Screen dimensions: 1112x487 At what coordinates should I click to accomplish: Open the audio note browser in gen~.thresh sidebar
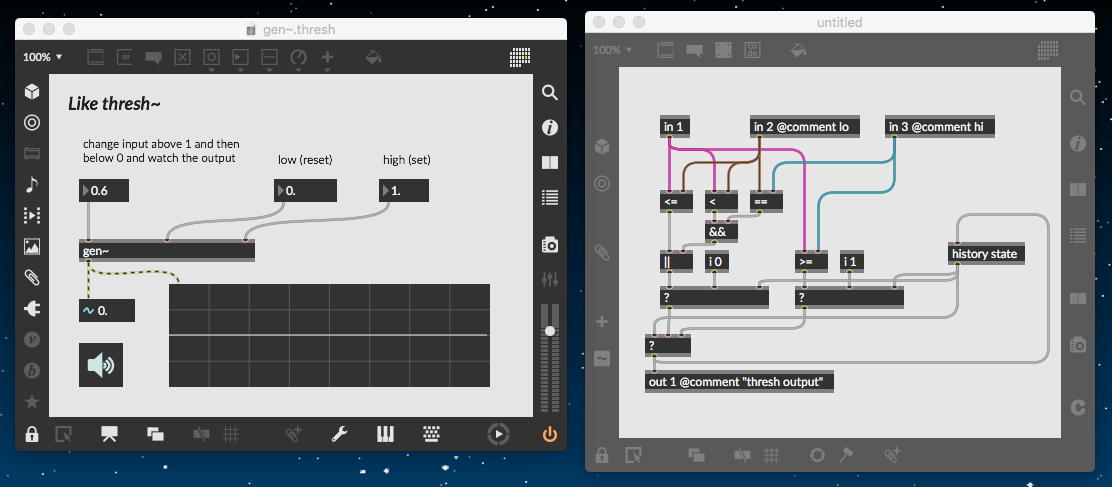point(32,185)
